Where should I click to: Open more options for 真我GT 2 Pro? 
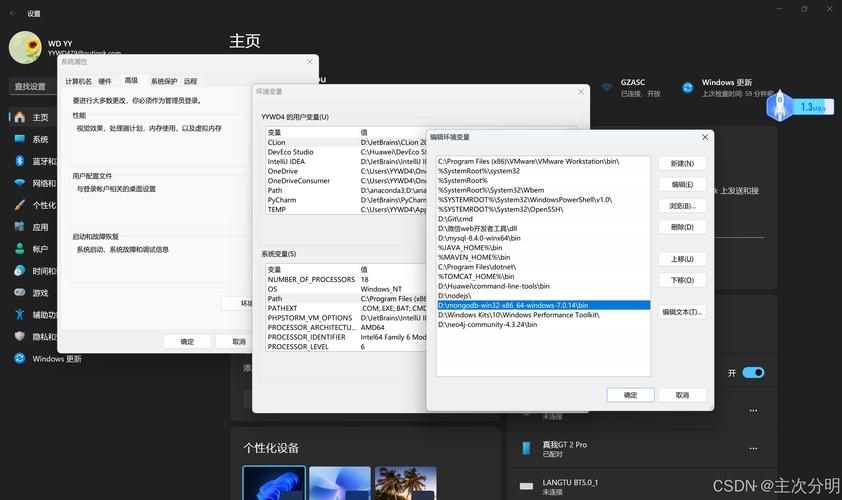tap(753, 448)
